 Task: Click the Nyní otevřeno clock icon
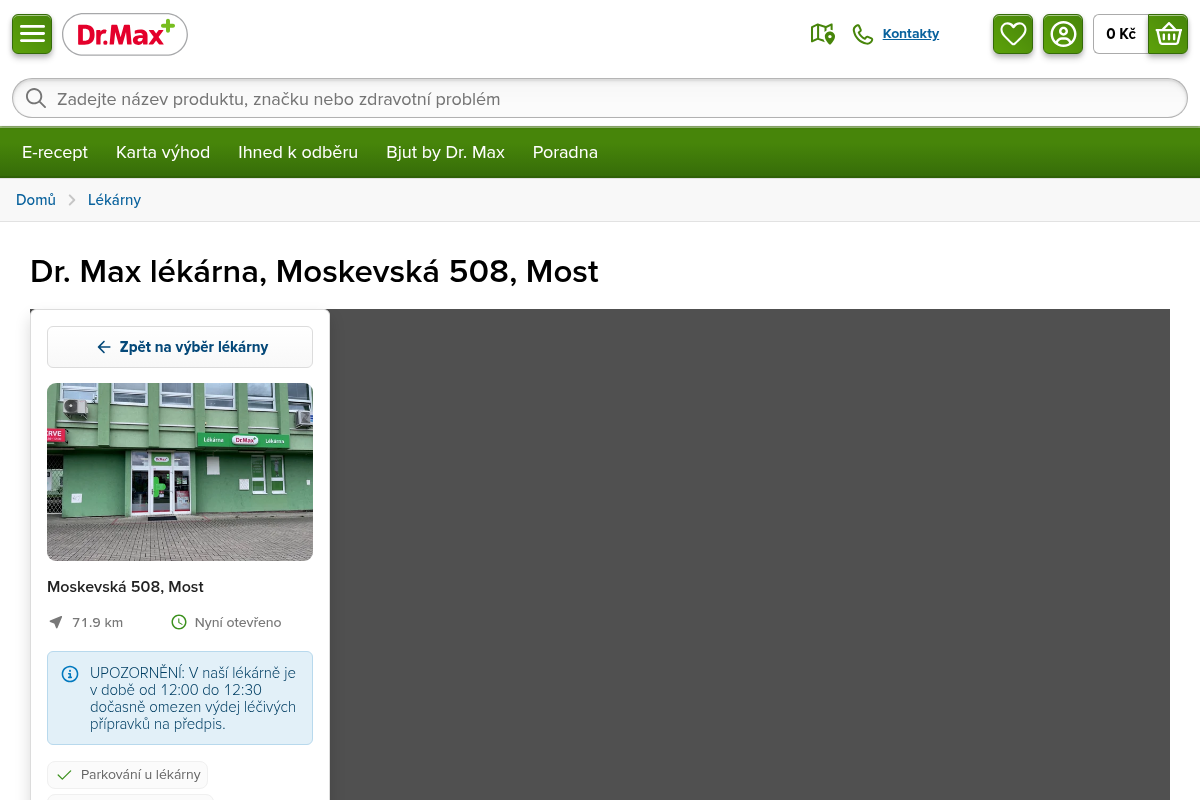point(179,622)
